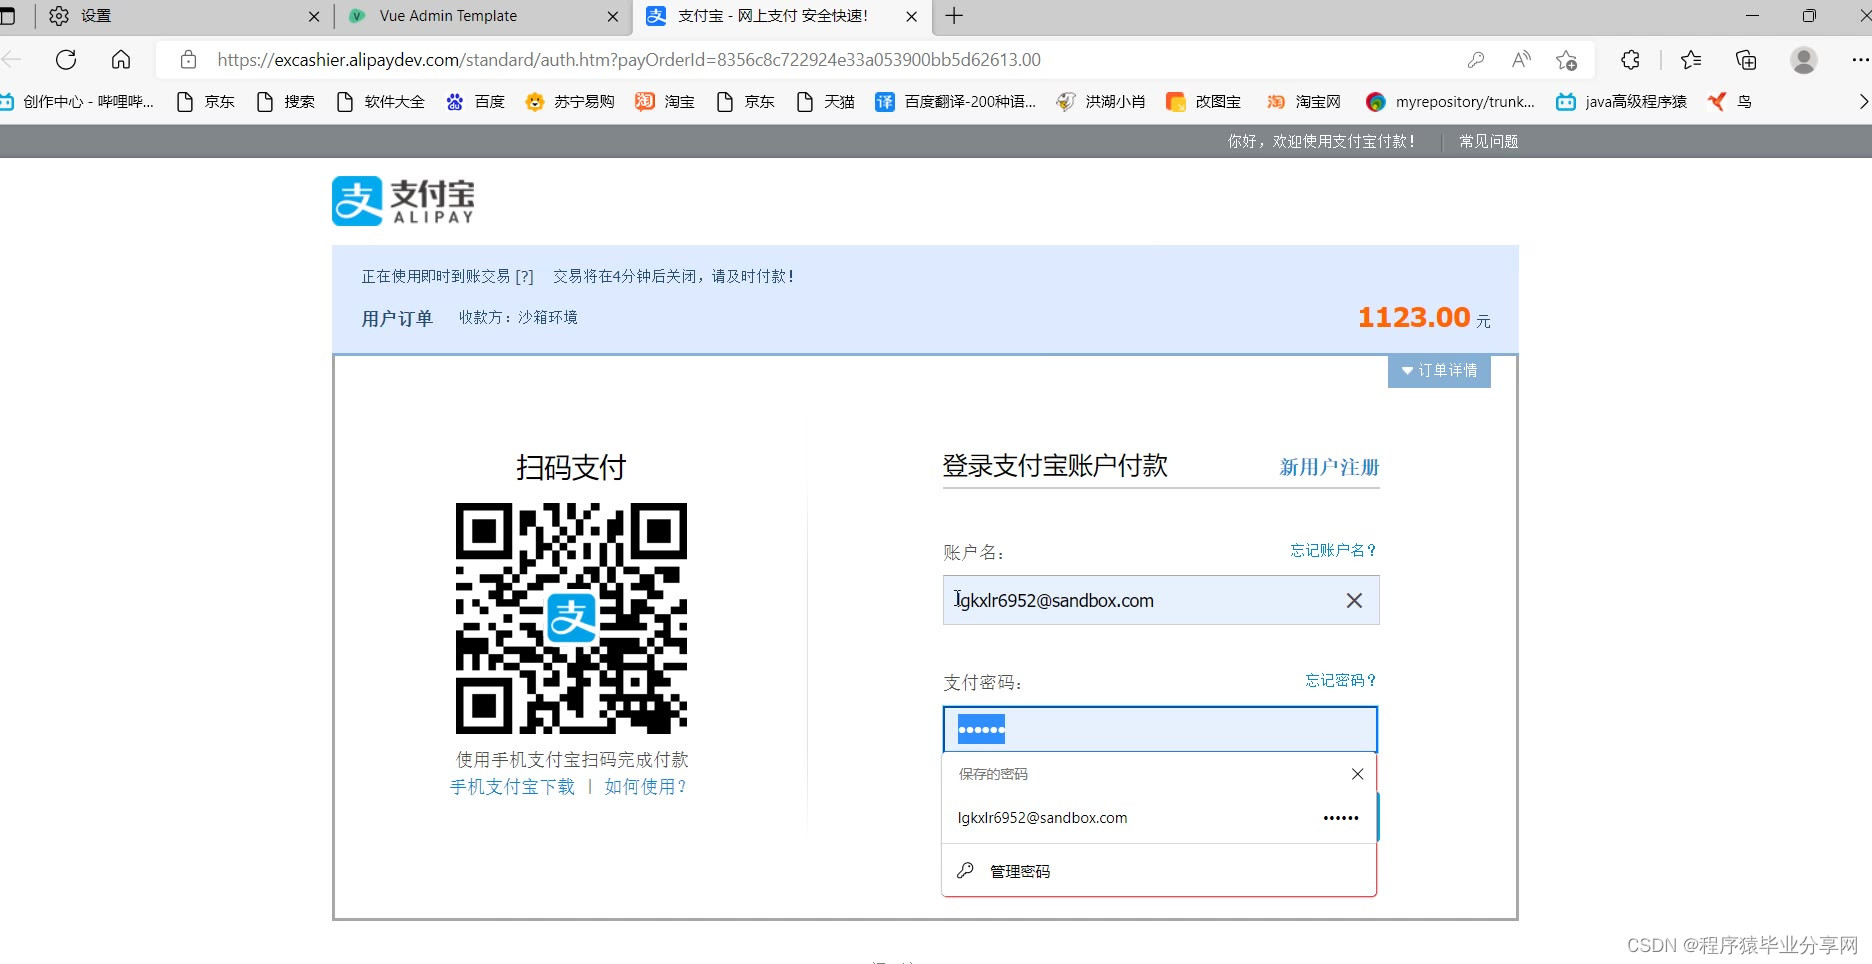The image size is (1872, 964).
Task: Expand the 订单详情 dropdown
Action: (1439, 370)
